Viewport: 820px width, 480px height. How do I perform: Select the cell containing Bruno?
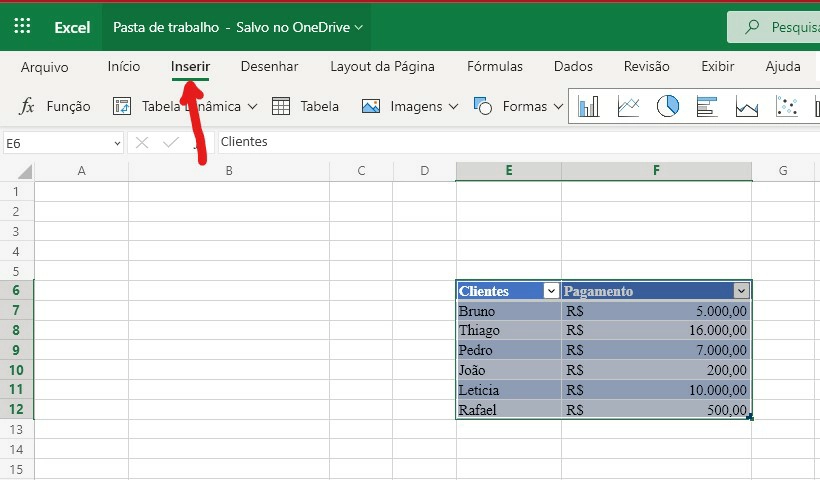click(509, 311)
